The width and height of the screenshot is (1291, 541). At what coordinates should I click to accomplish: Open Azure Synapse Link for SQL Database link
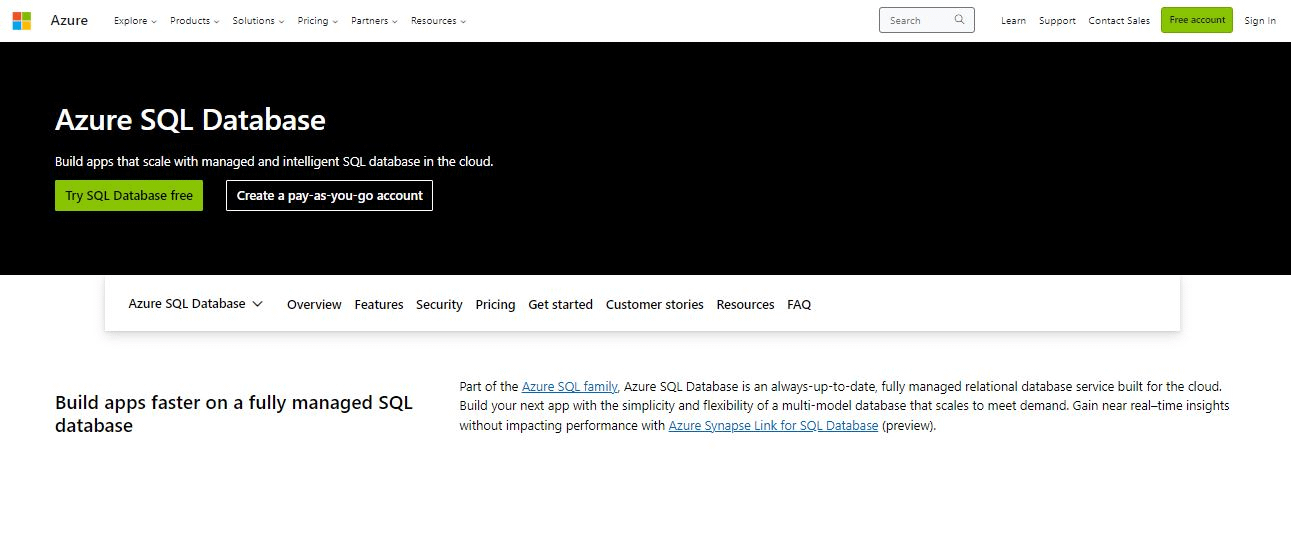click(773, 425)
